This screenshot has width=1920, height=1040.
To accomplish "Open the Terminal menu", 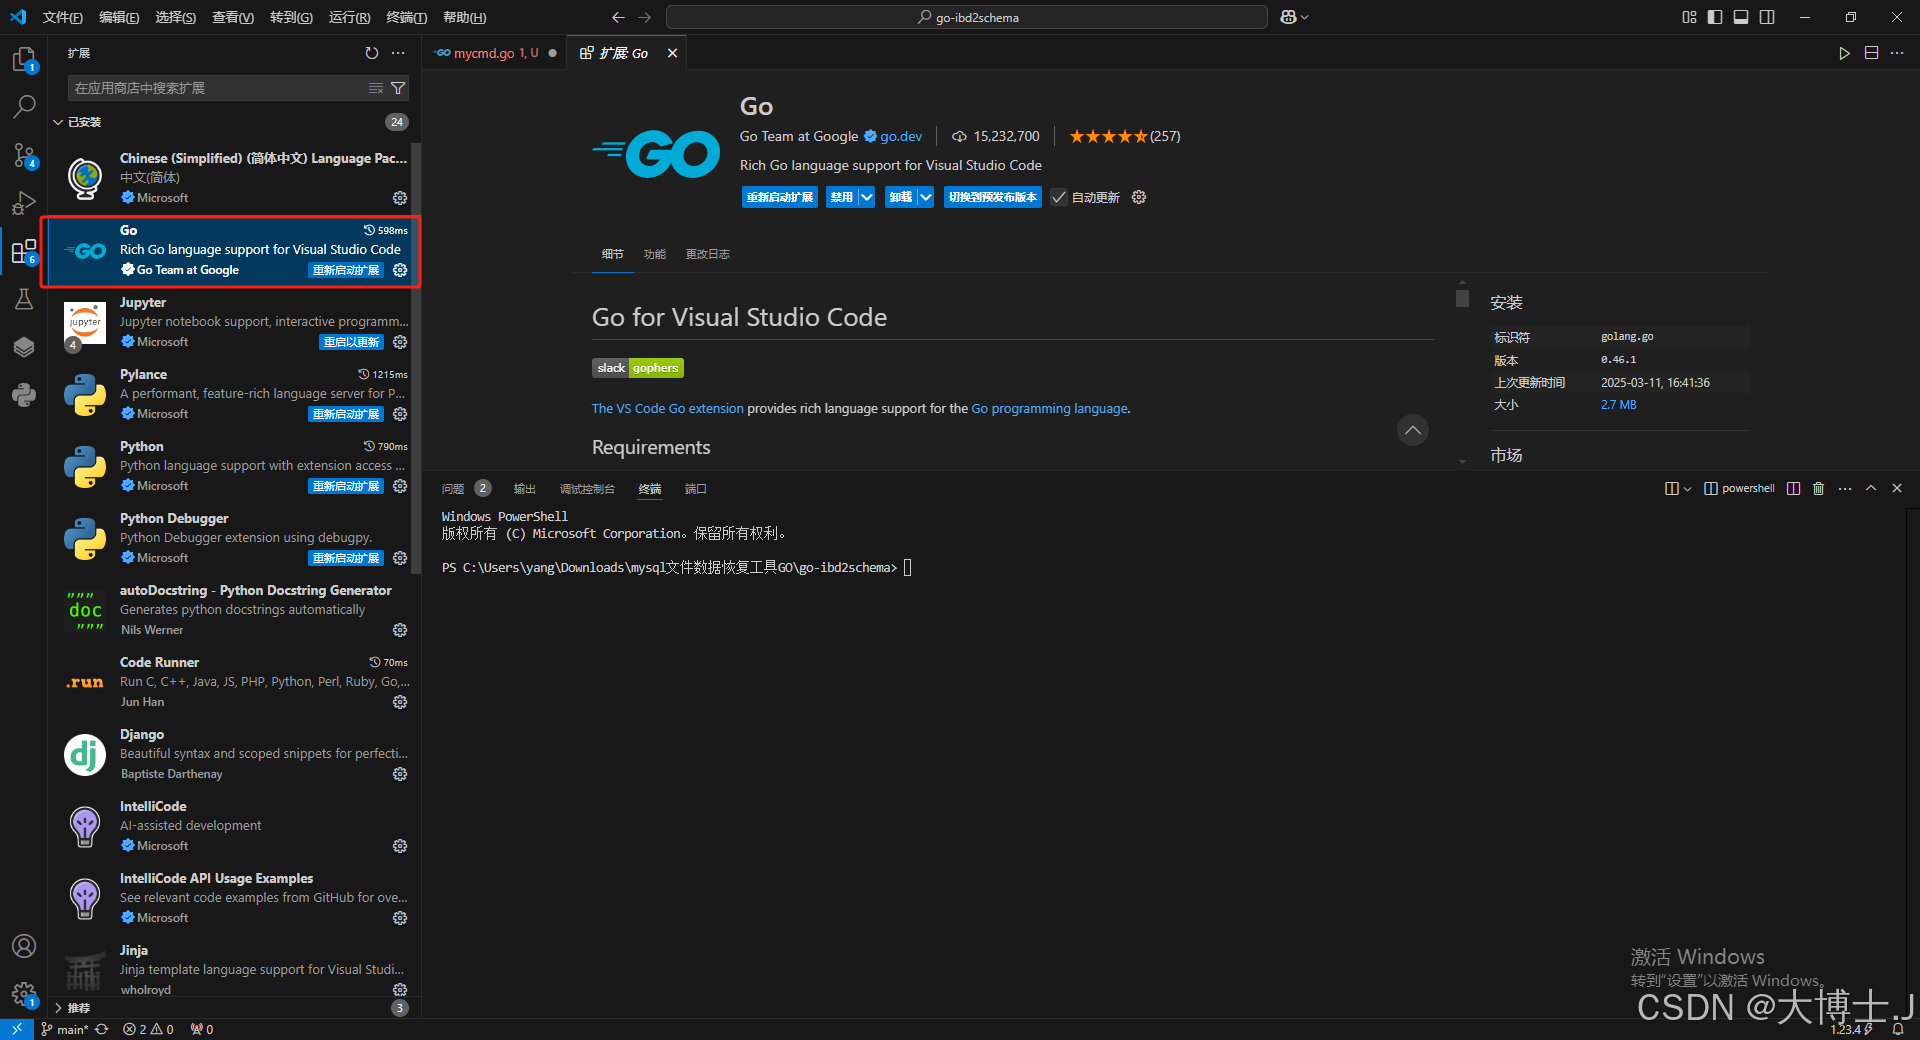I will coord(406,17).
